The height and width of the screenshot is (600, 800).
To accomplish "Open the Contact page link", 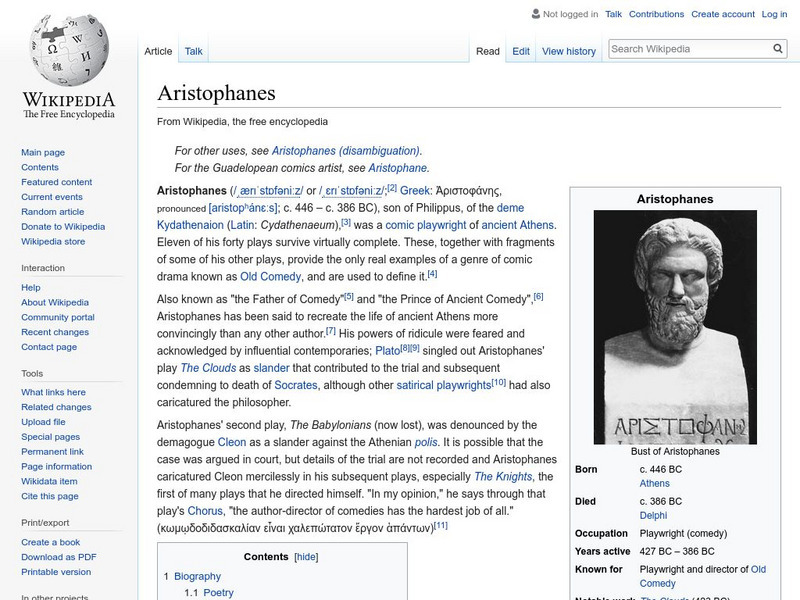I will tap(49, 346).
